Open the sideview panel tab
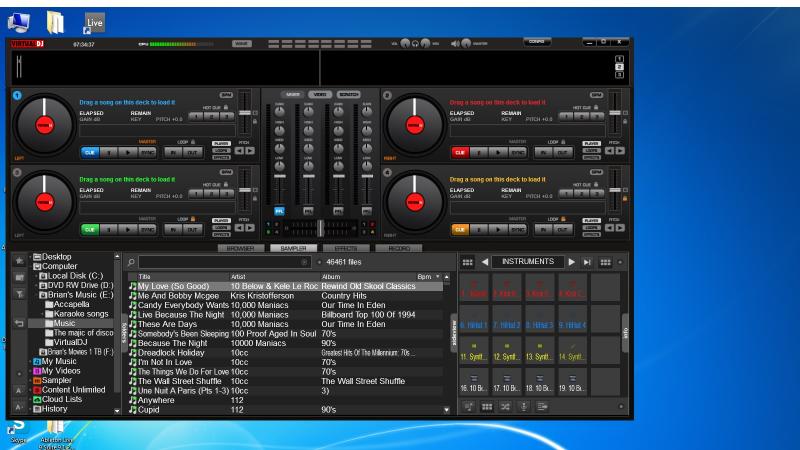 click(454, 333)
